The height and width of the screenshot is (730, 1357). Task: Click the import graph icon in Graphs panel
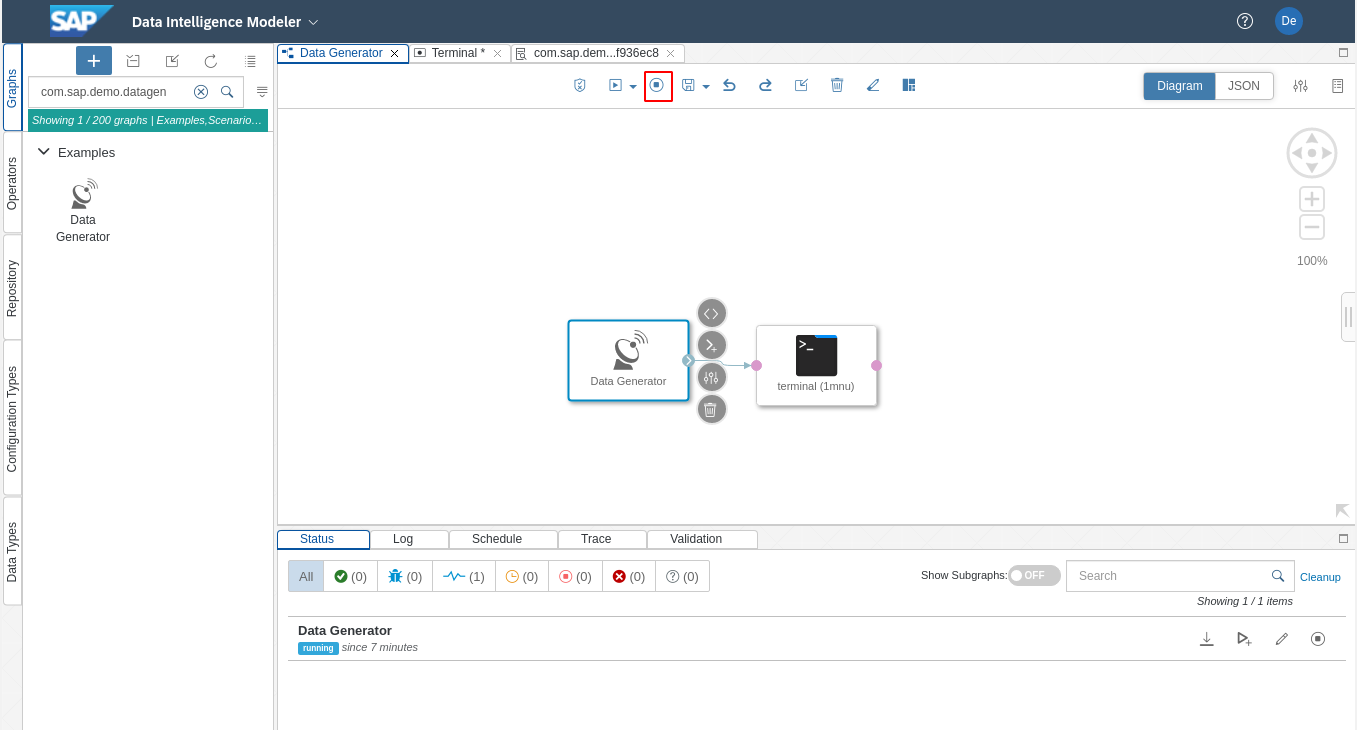point(133,61)
